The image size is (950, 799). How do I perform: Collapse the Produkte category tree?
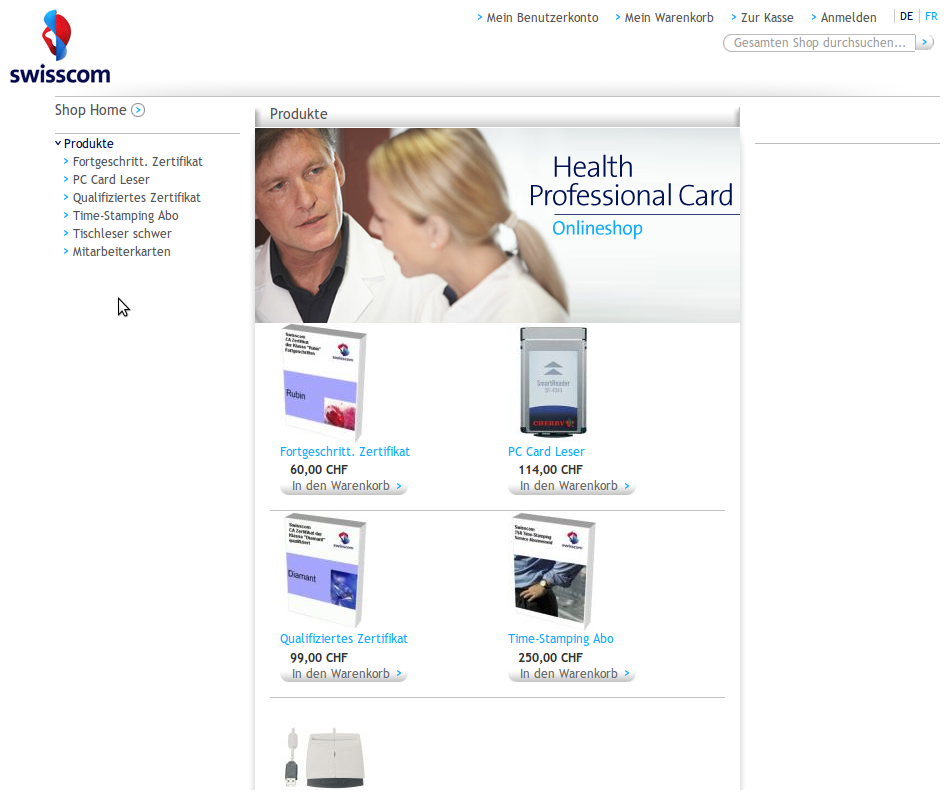(x=58, y=144)
